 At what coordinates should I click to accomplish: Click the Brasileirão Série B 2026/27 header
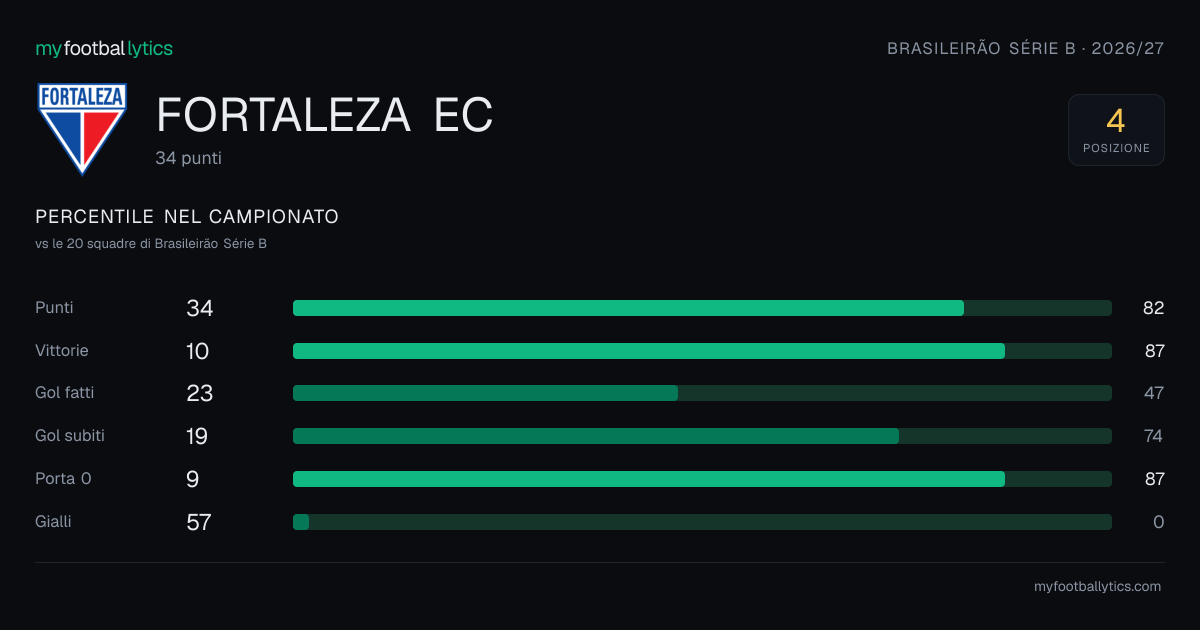point(1026,48)
